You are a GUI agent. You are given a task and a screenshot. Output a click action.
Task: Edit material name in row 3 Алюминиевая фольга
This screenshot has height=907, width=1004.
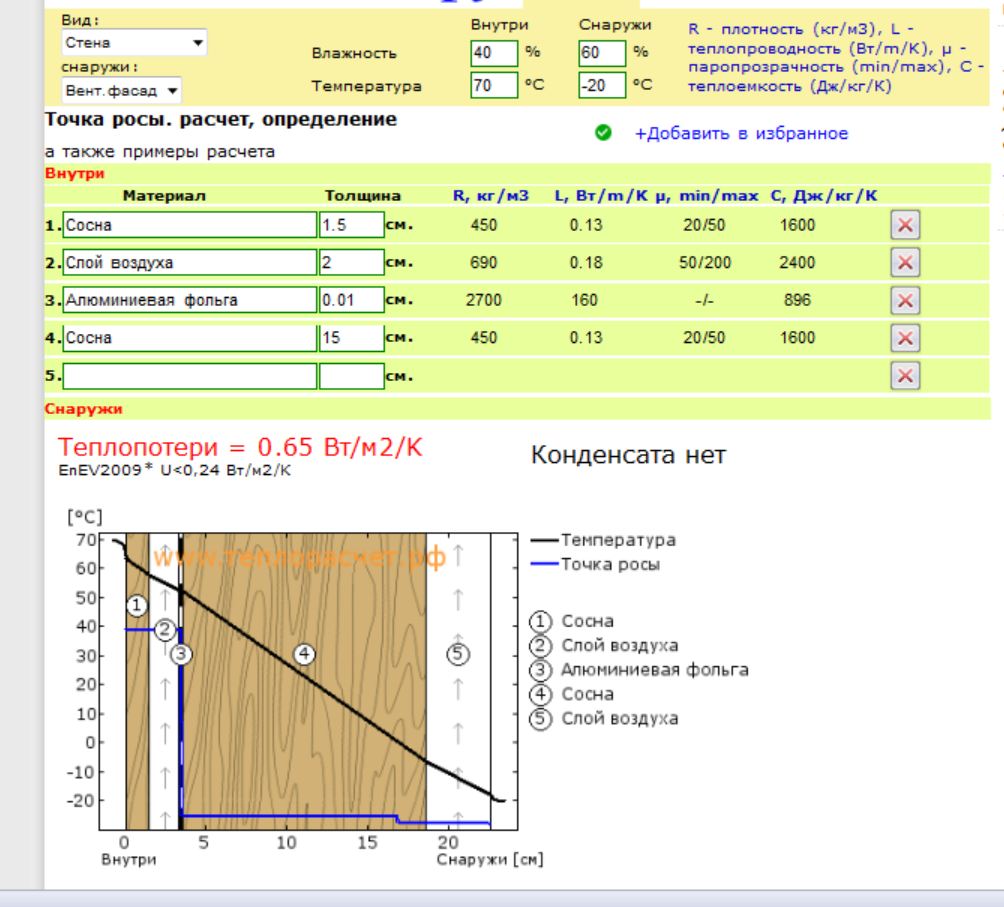(x=189, y=300)
